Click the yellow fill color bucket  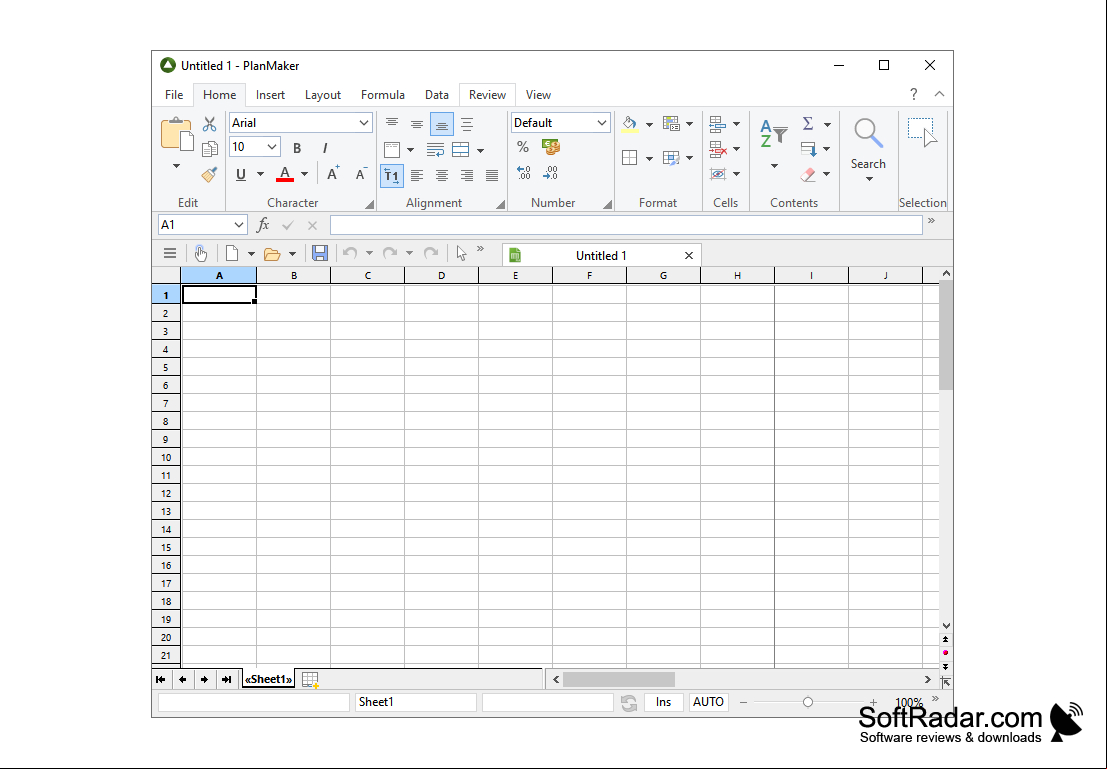(630, 124)
